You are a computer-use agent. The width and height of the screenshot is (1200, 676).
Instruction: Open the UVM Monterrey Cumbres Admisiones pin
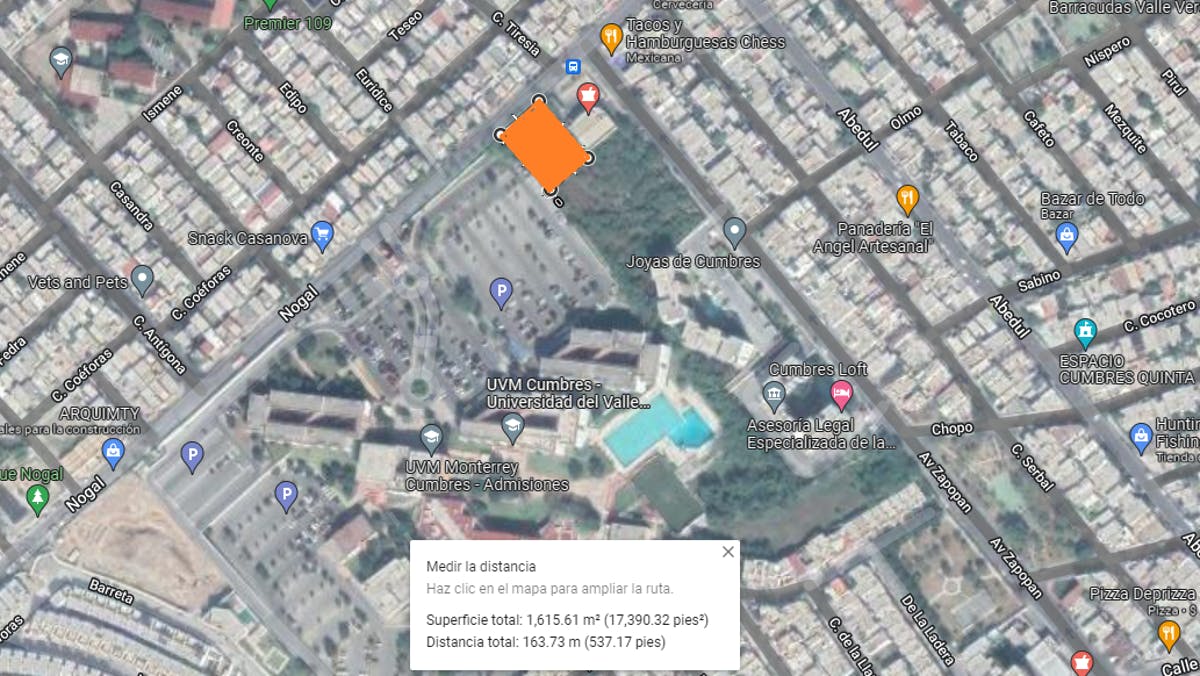(x=431, y=439)
